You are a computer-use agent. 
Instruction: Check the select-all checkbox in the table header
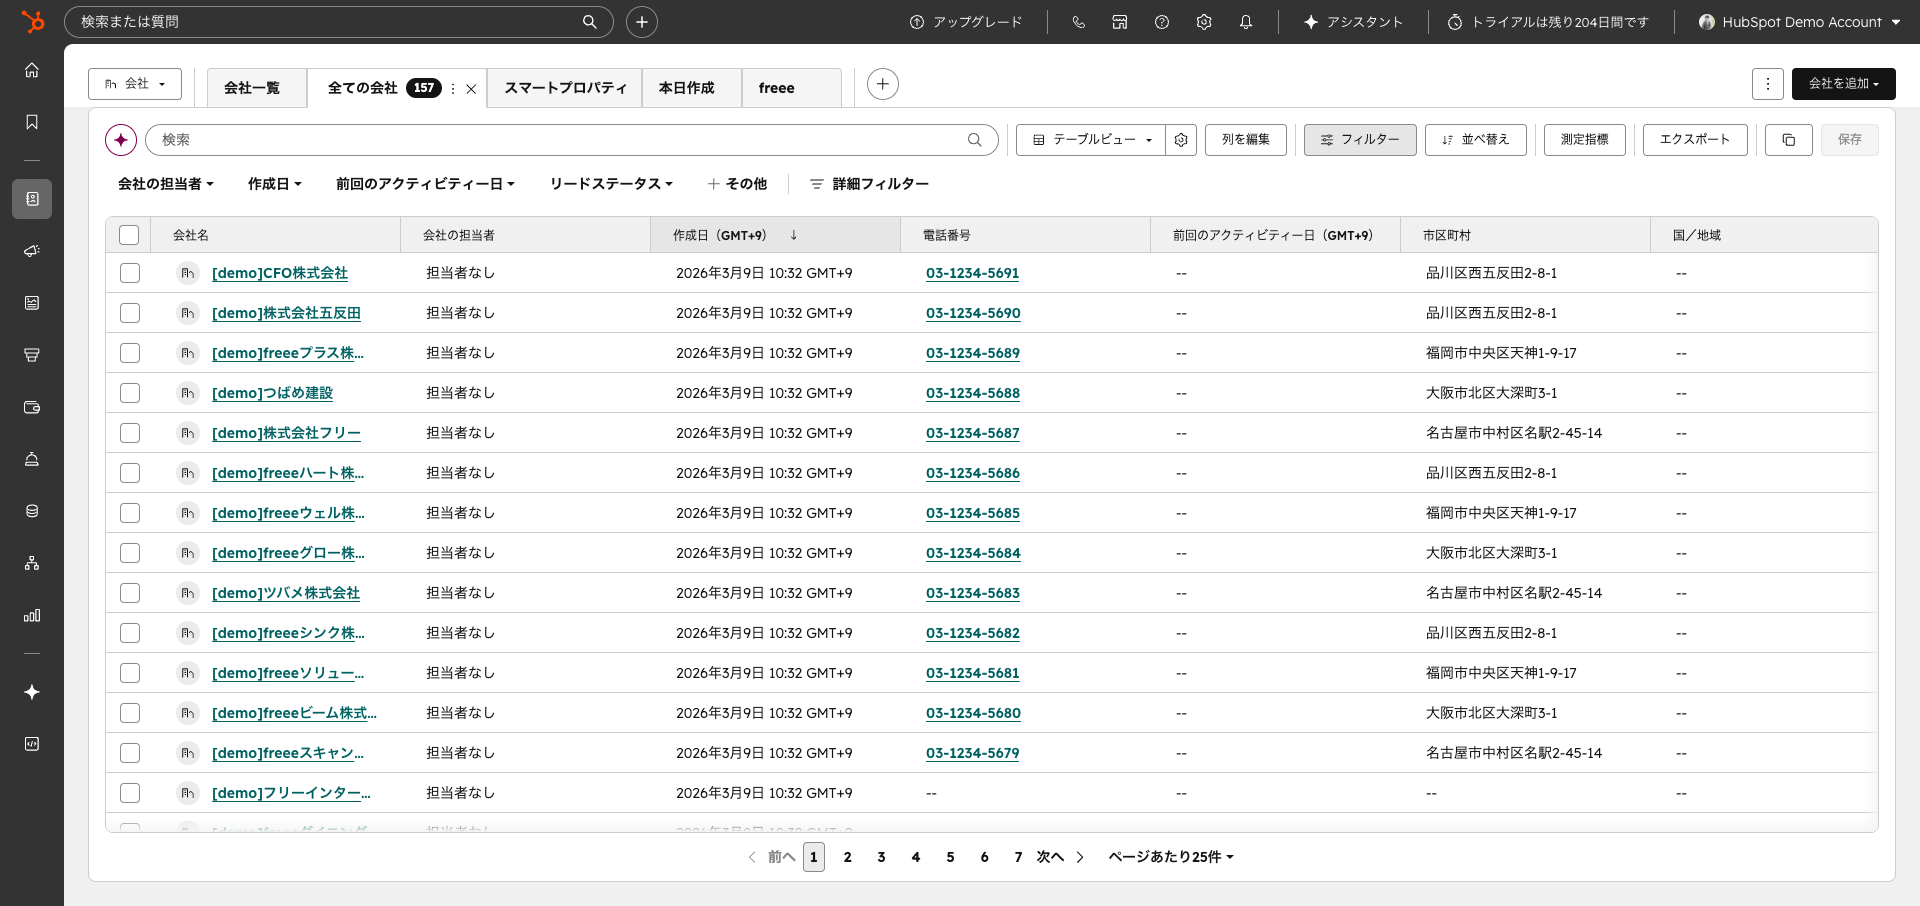click(x=129, y=235)
